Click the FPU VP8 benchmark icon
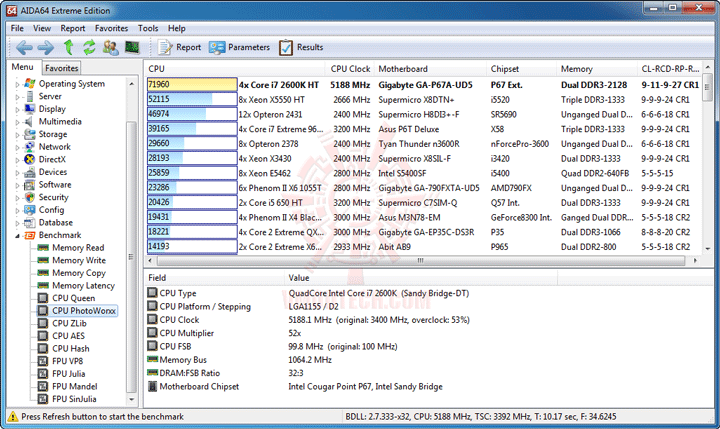The image size is (720, 429). [43, 361]
